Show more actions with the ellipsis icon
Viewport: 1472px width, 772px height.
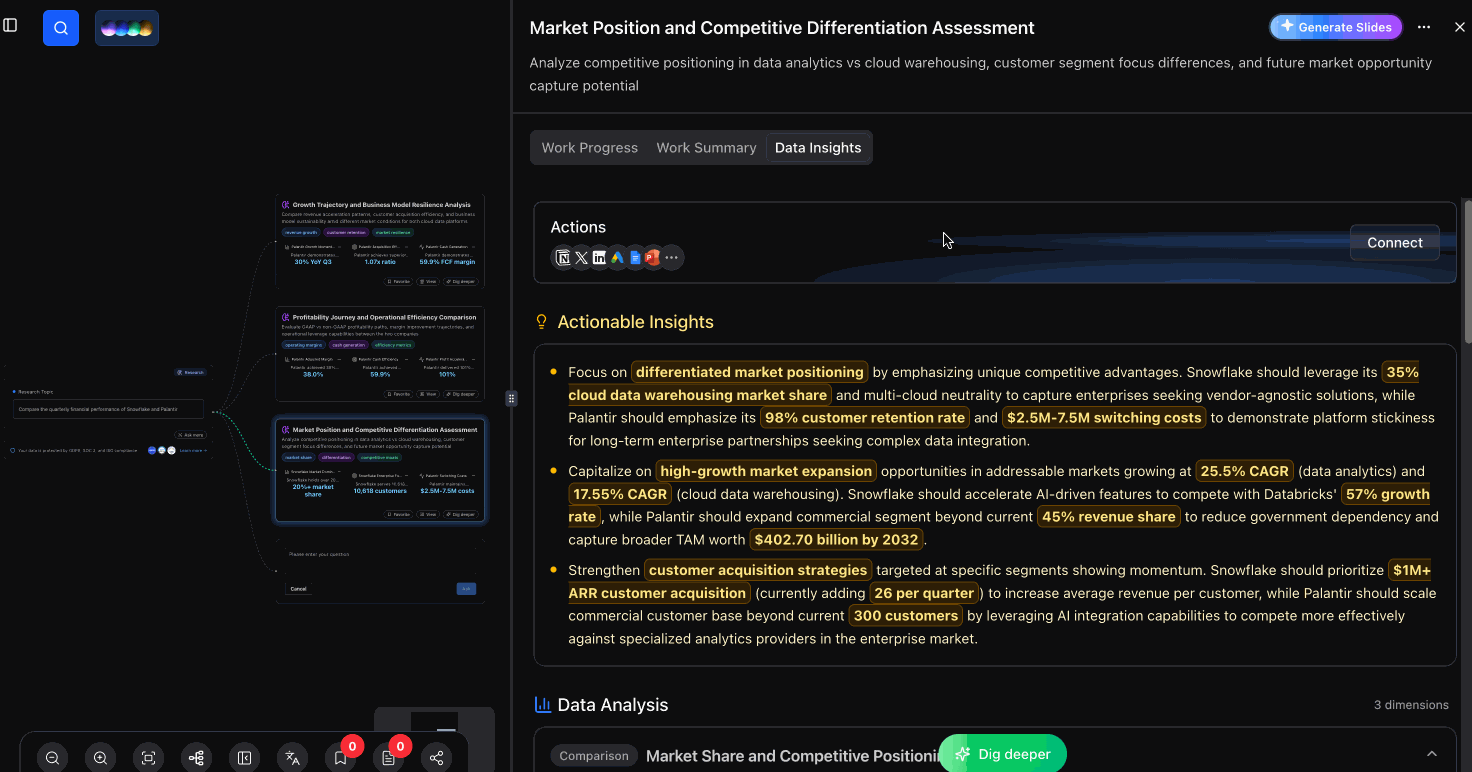click(672, 257)
